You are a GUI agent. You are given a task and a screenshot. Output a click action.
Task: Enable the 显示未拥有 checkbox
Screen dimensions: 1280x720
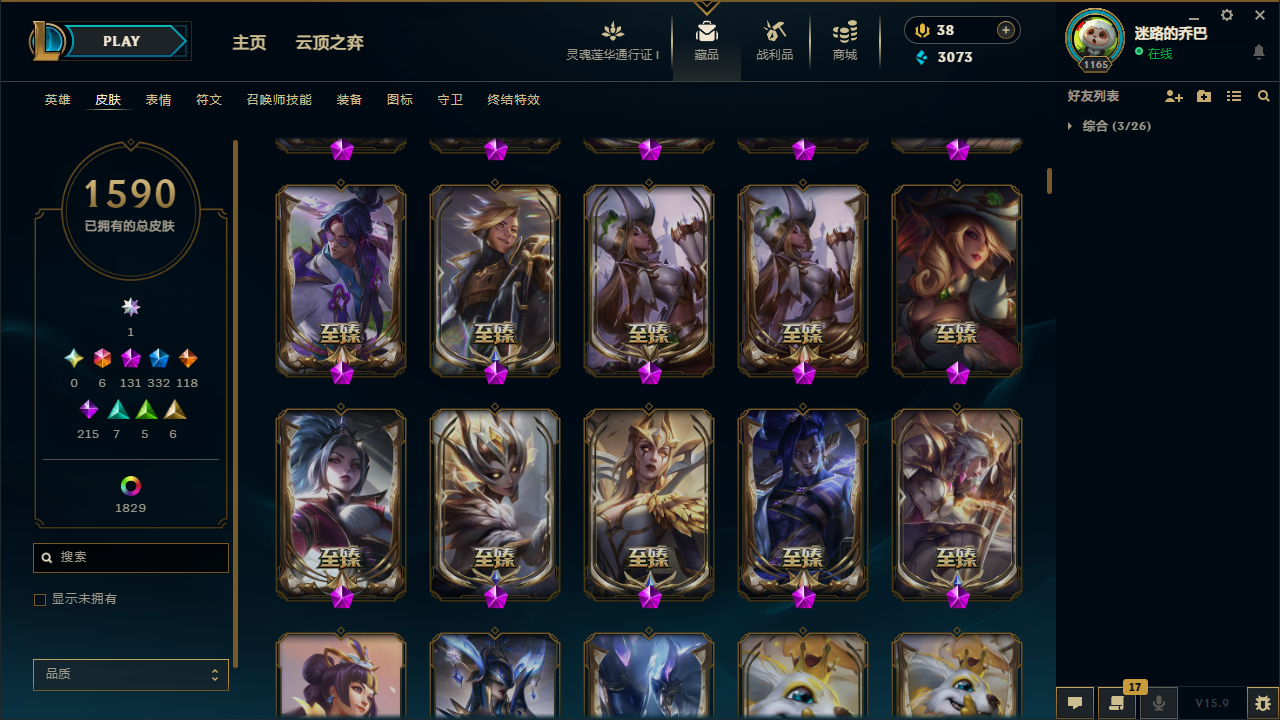tap(40, 600)
